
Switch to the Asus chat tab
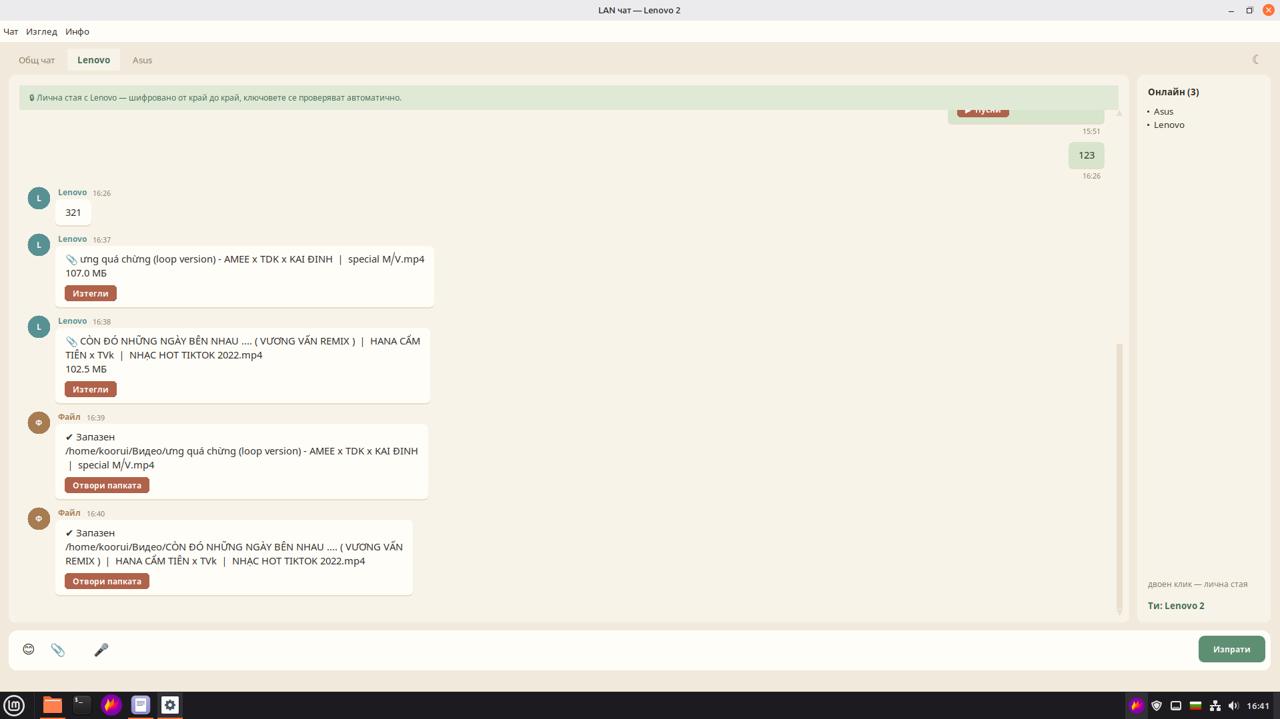coord(142,60)
